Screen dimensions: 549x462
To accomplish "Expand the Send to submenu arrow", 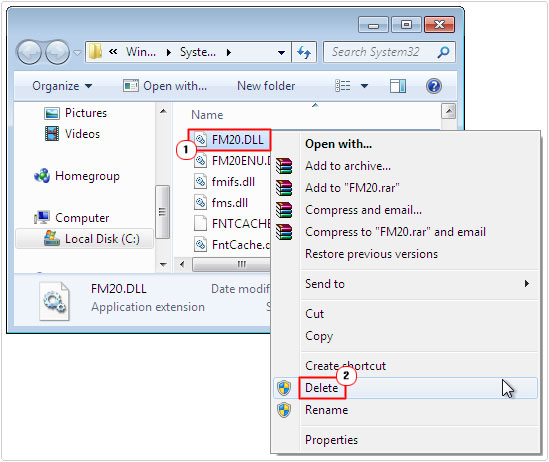I will 527,284.
